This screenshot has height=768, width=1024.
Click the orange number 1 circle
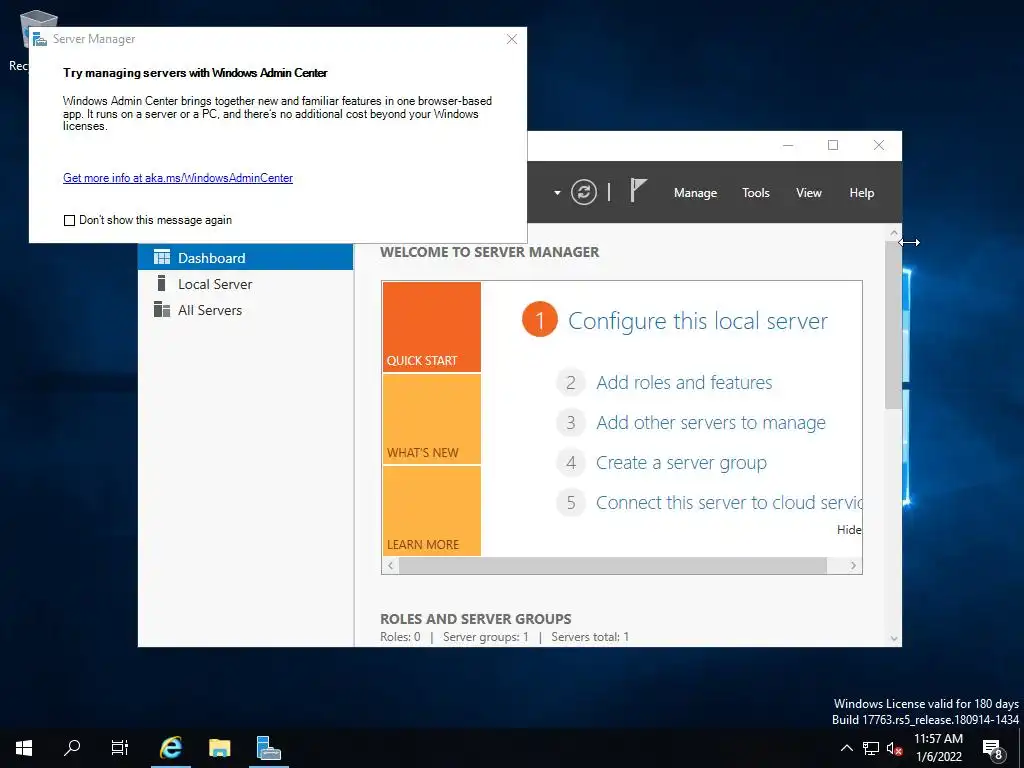coord(539,320)
